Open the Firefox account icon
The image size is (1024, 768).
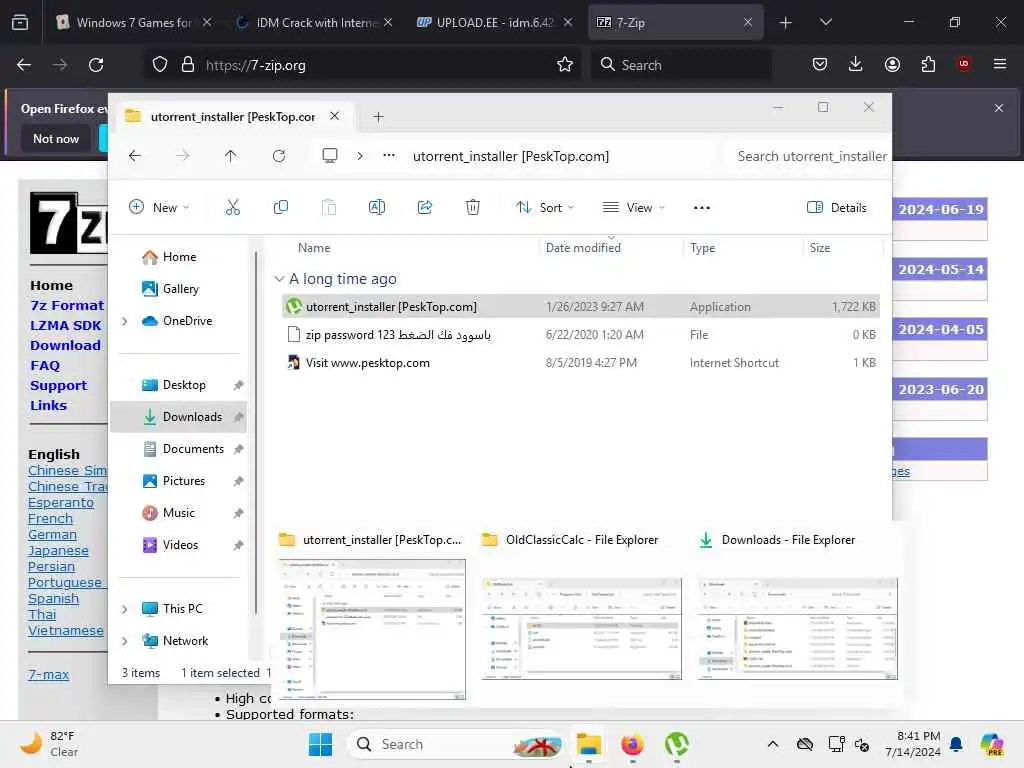coord(892,64)
